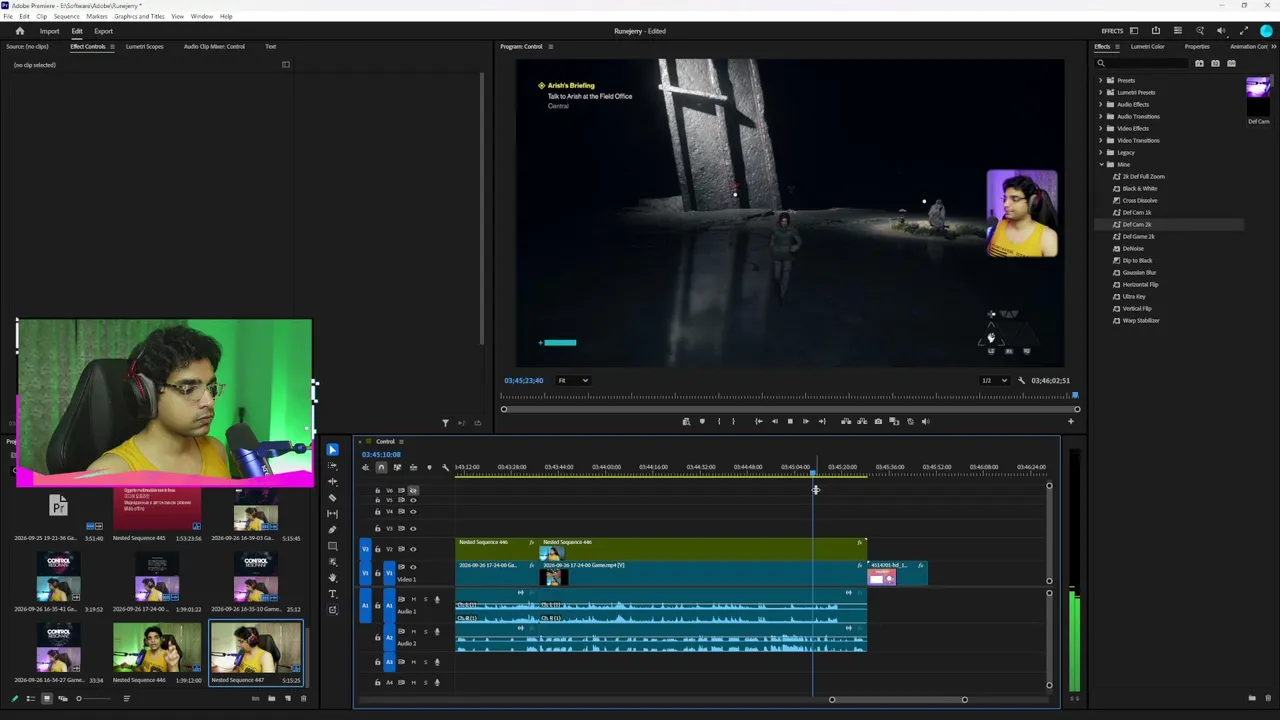1280x720 pixels.
Task: Expand the Video Effects folder
Action: 1101,128
